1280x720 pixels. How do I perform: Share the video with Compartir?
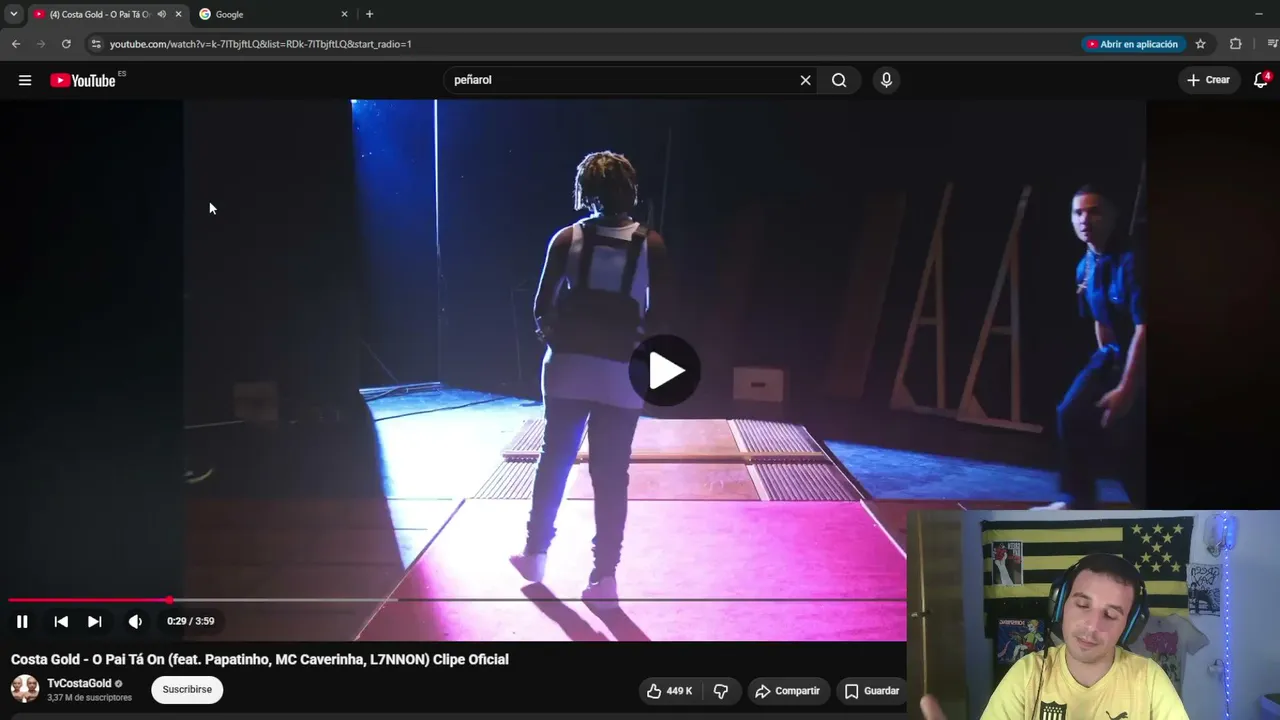tap(787, 691)
